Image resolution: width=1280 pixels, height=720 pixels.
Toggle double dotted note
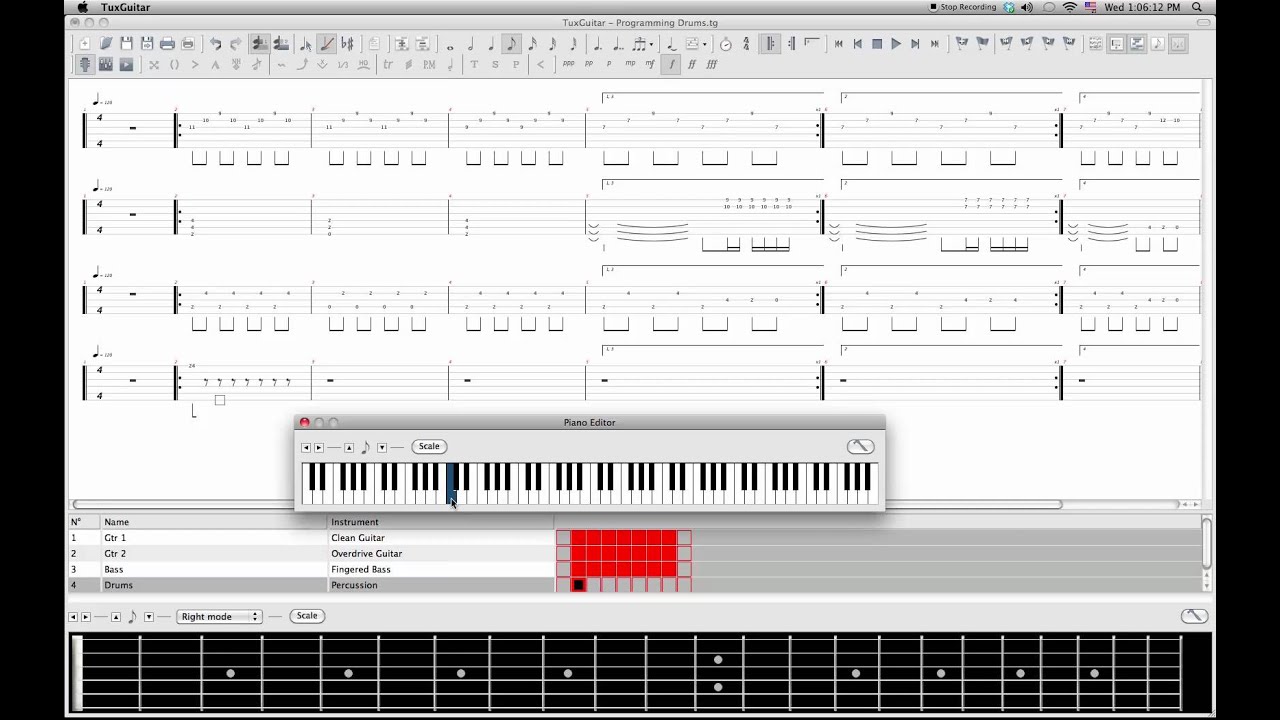click(x=618, y=44)
